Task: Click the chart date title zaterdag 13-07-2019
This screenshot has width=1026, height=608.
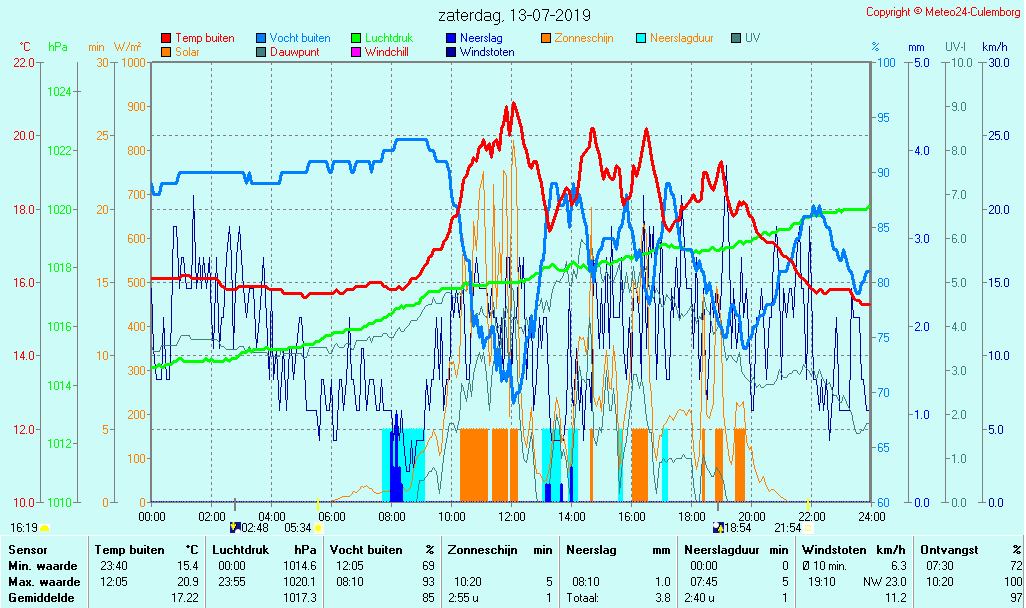Action: 514,15
